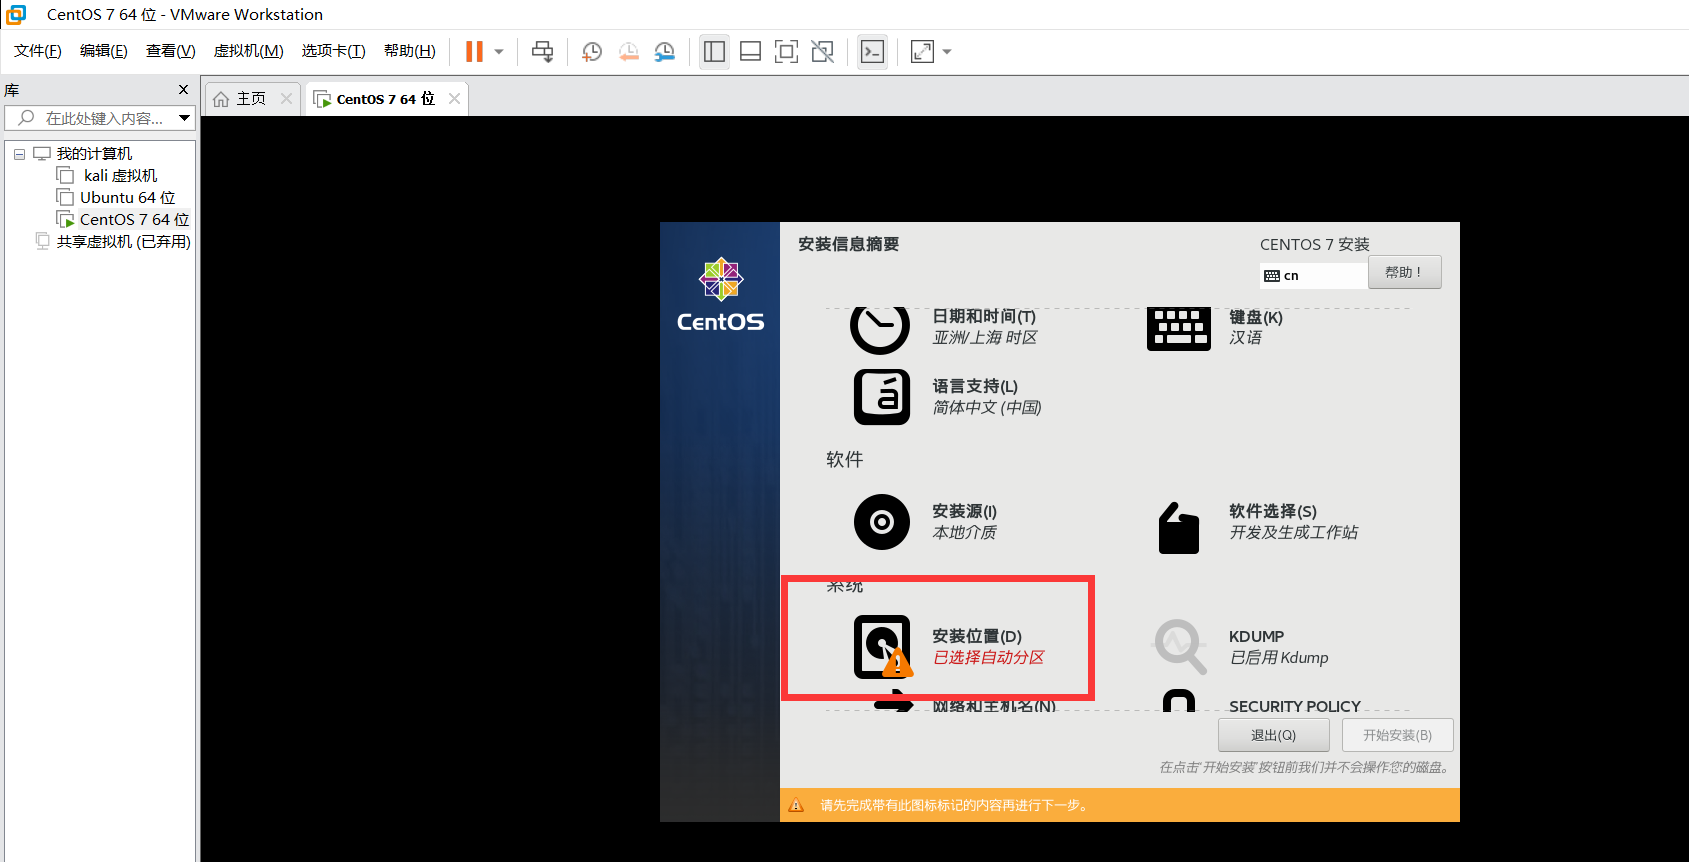The width and height of the screenshot is (1689, 862).
Task: Open 软件选择(S) via the package icon
Action: pyautogui.click(x=1179, y=527)
